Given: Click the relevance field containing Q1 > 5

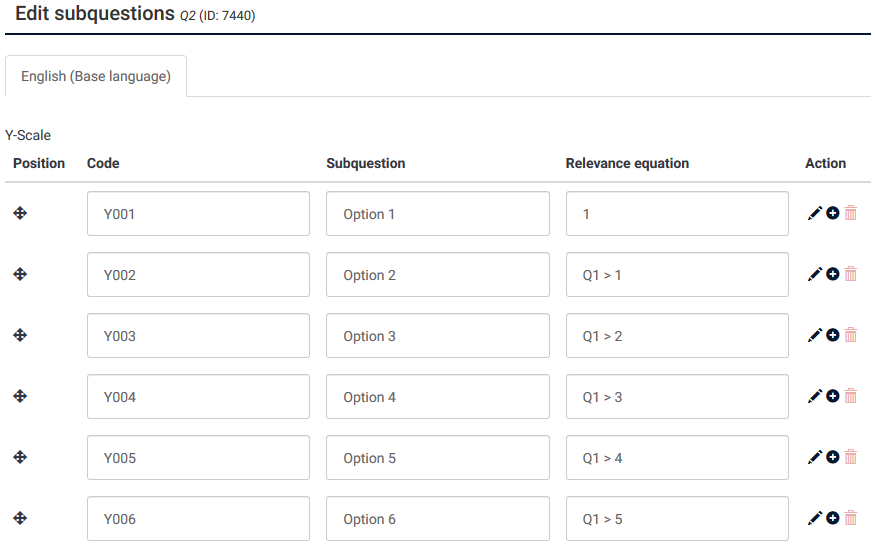Looking at the screenshot, I should coord(677,519).
